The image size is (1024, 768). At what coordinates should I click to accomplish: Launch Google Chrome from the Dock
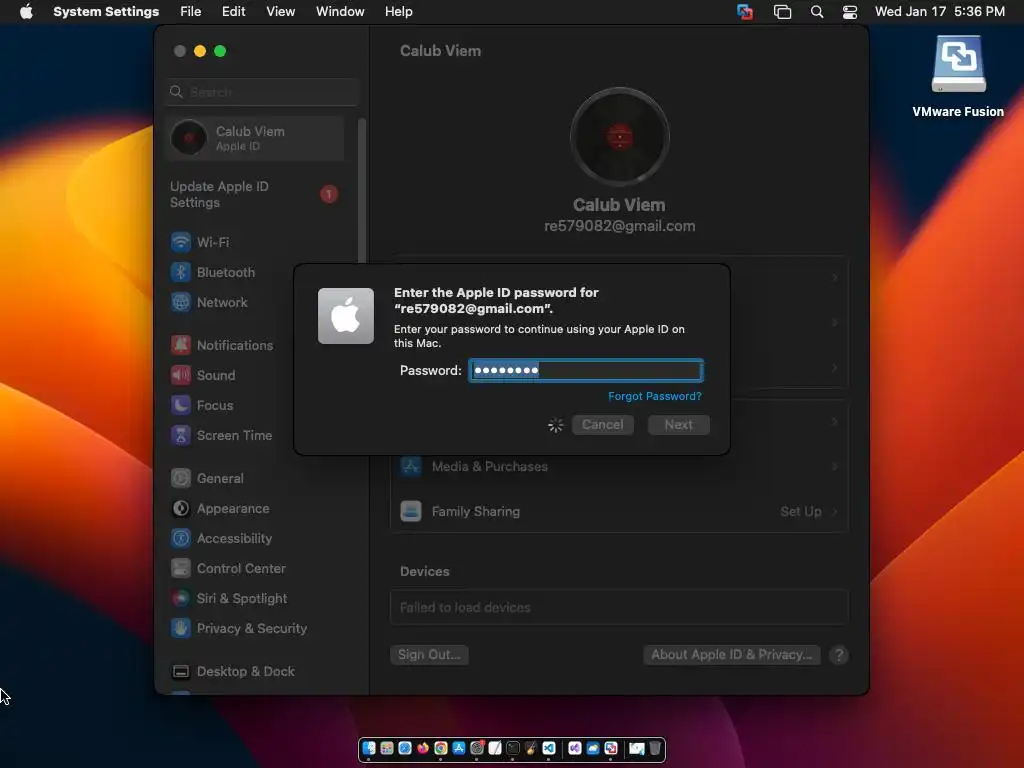tap(441, 748)
